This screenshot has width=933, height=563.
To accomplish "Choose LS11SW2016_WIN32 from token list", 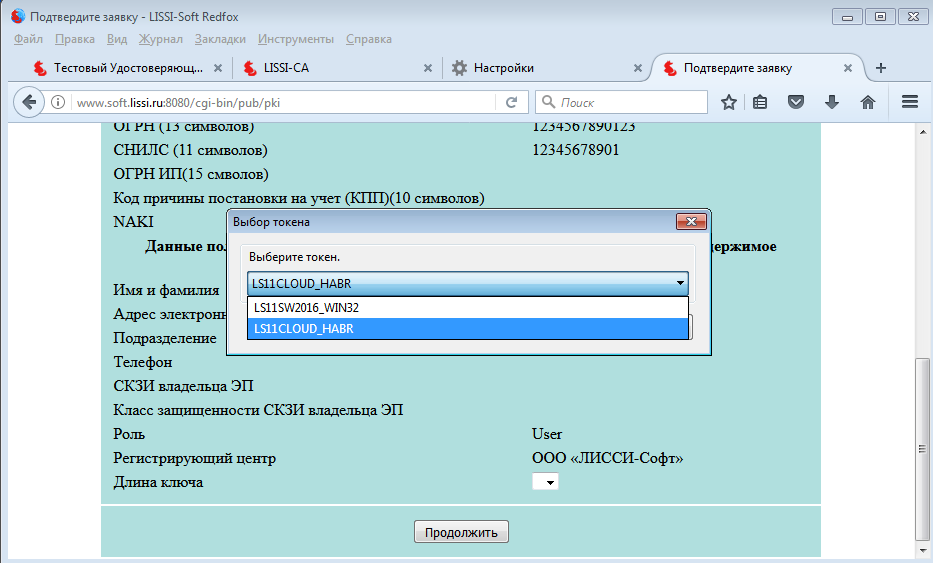I will pos(468,308).
